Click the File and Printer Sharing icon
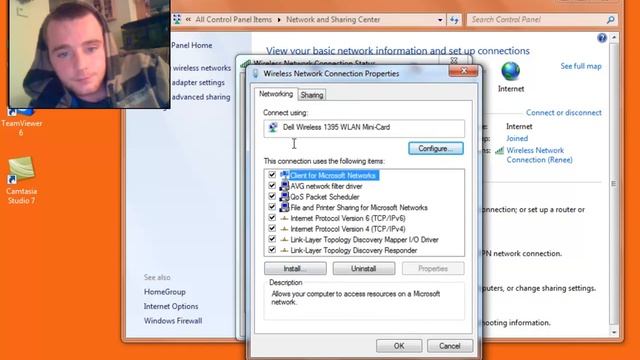640x360 pixels. point(284,207)
